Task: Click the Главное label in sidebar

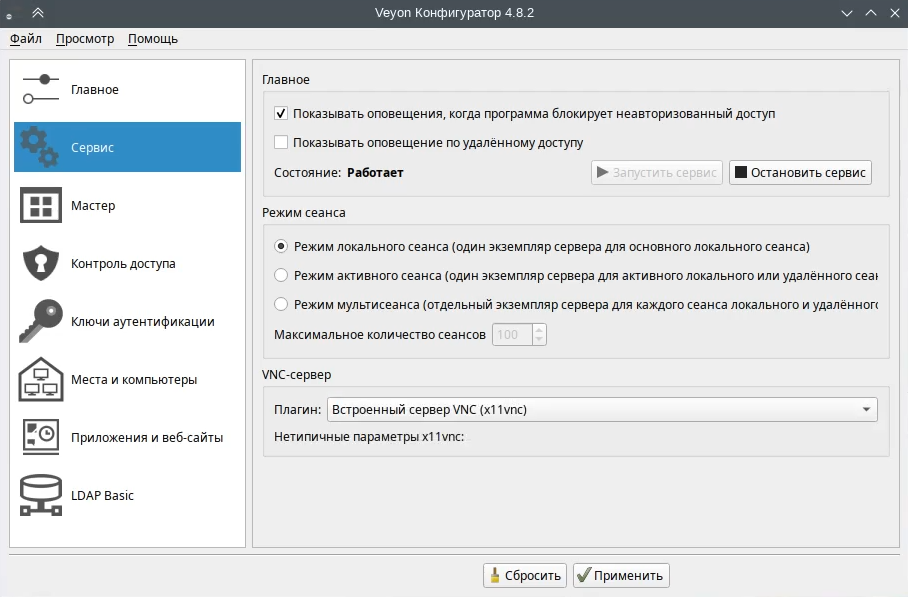Action: (95, 90)
